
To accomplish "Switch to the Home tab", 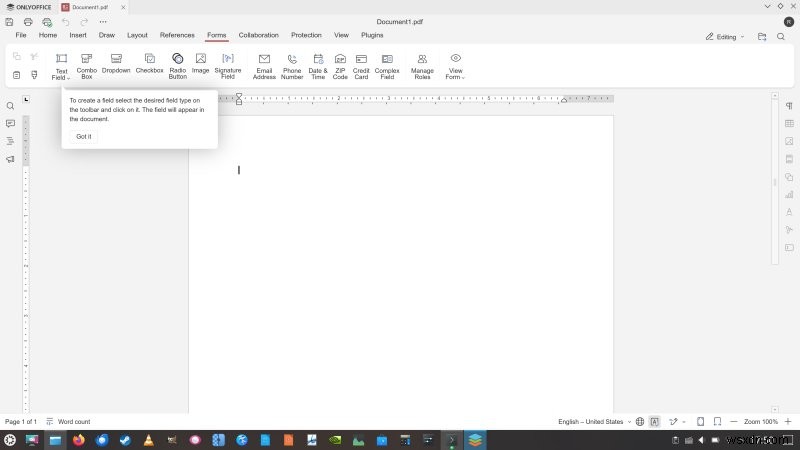I will pos(48,35).
